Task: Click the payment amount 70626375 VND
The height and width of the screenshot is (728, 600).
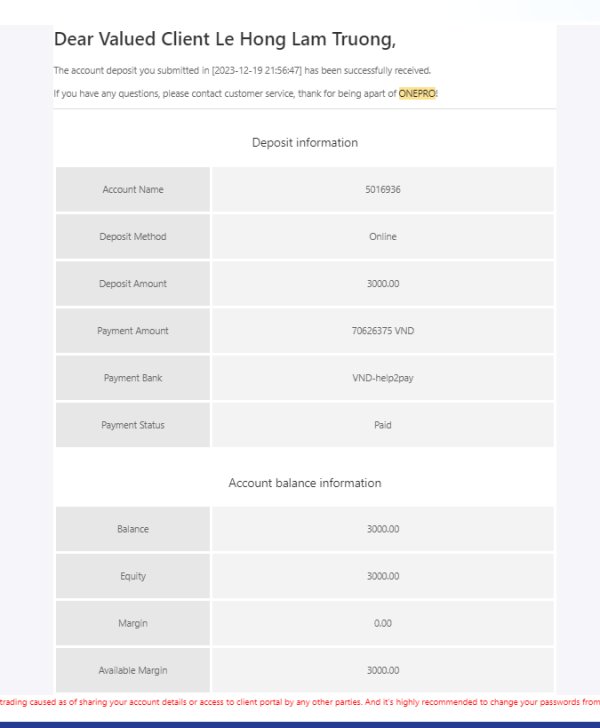Action: pyautogui.click(x=382, y=331)
